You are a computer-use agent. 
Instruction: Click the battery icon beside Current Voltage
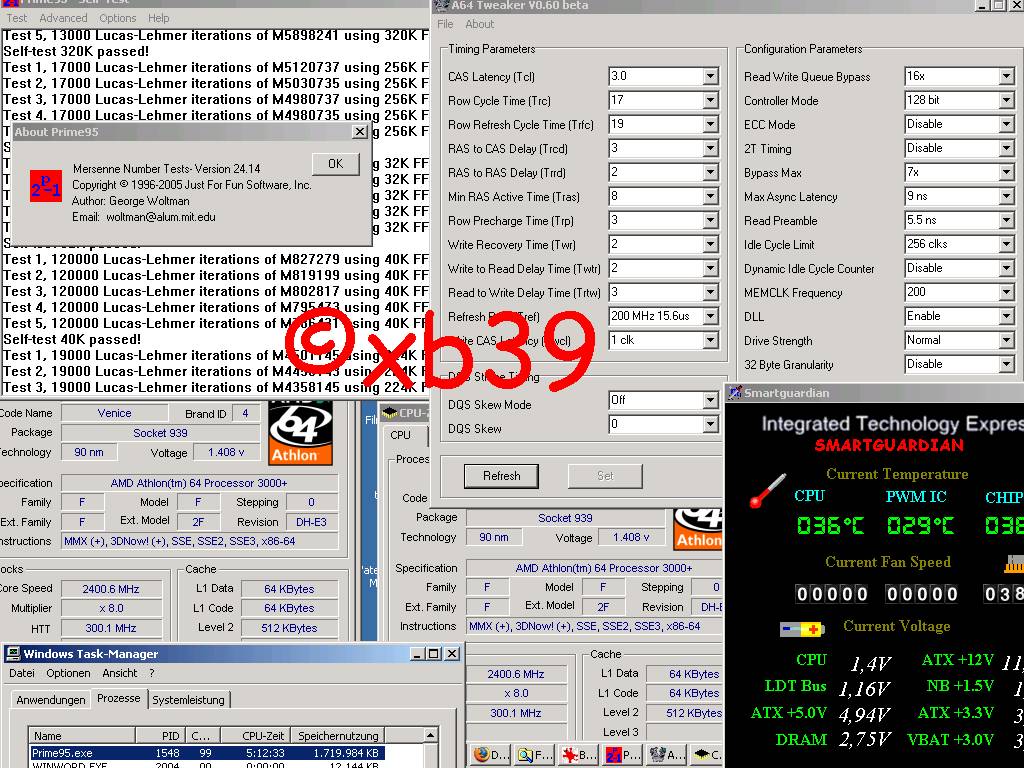click(802, 629)
